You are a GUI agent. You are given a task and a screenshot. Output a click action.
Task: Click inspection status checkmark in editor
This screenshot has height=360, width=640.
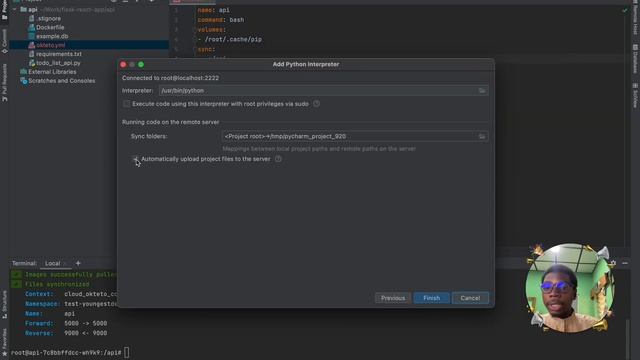point(624,10)
